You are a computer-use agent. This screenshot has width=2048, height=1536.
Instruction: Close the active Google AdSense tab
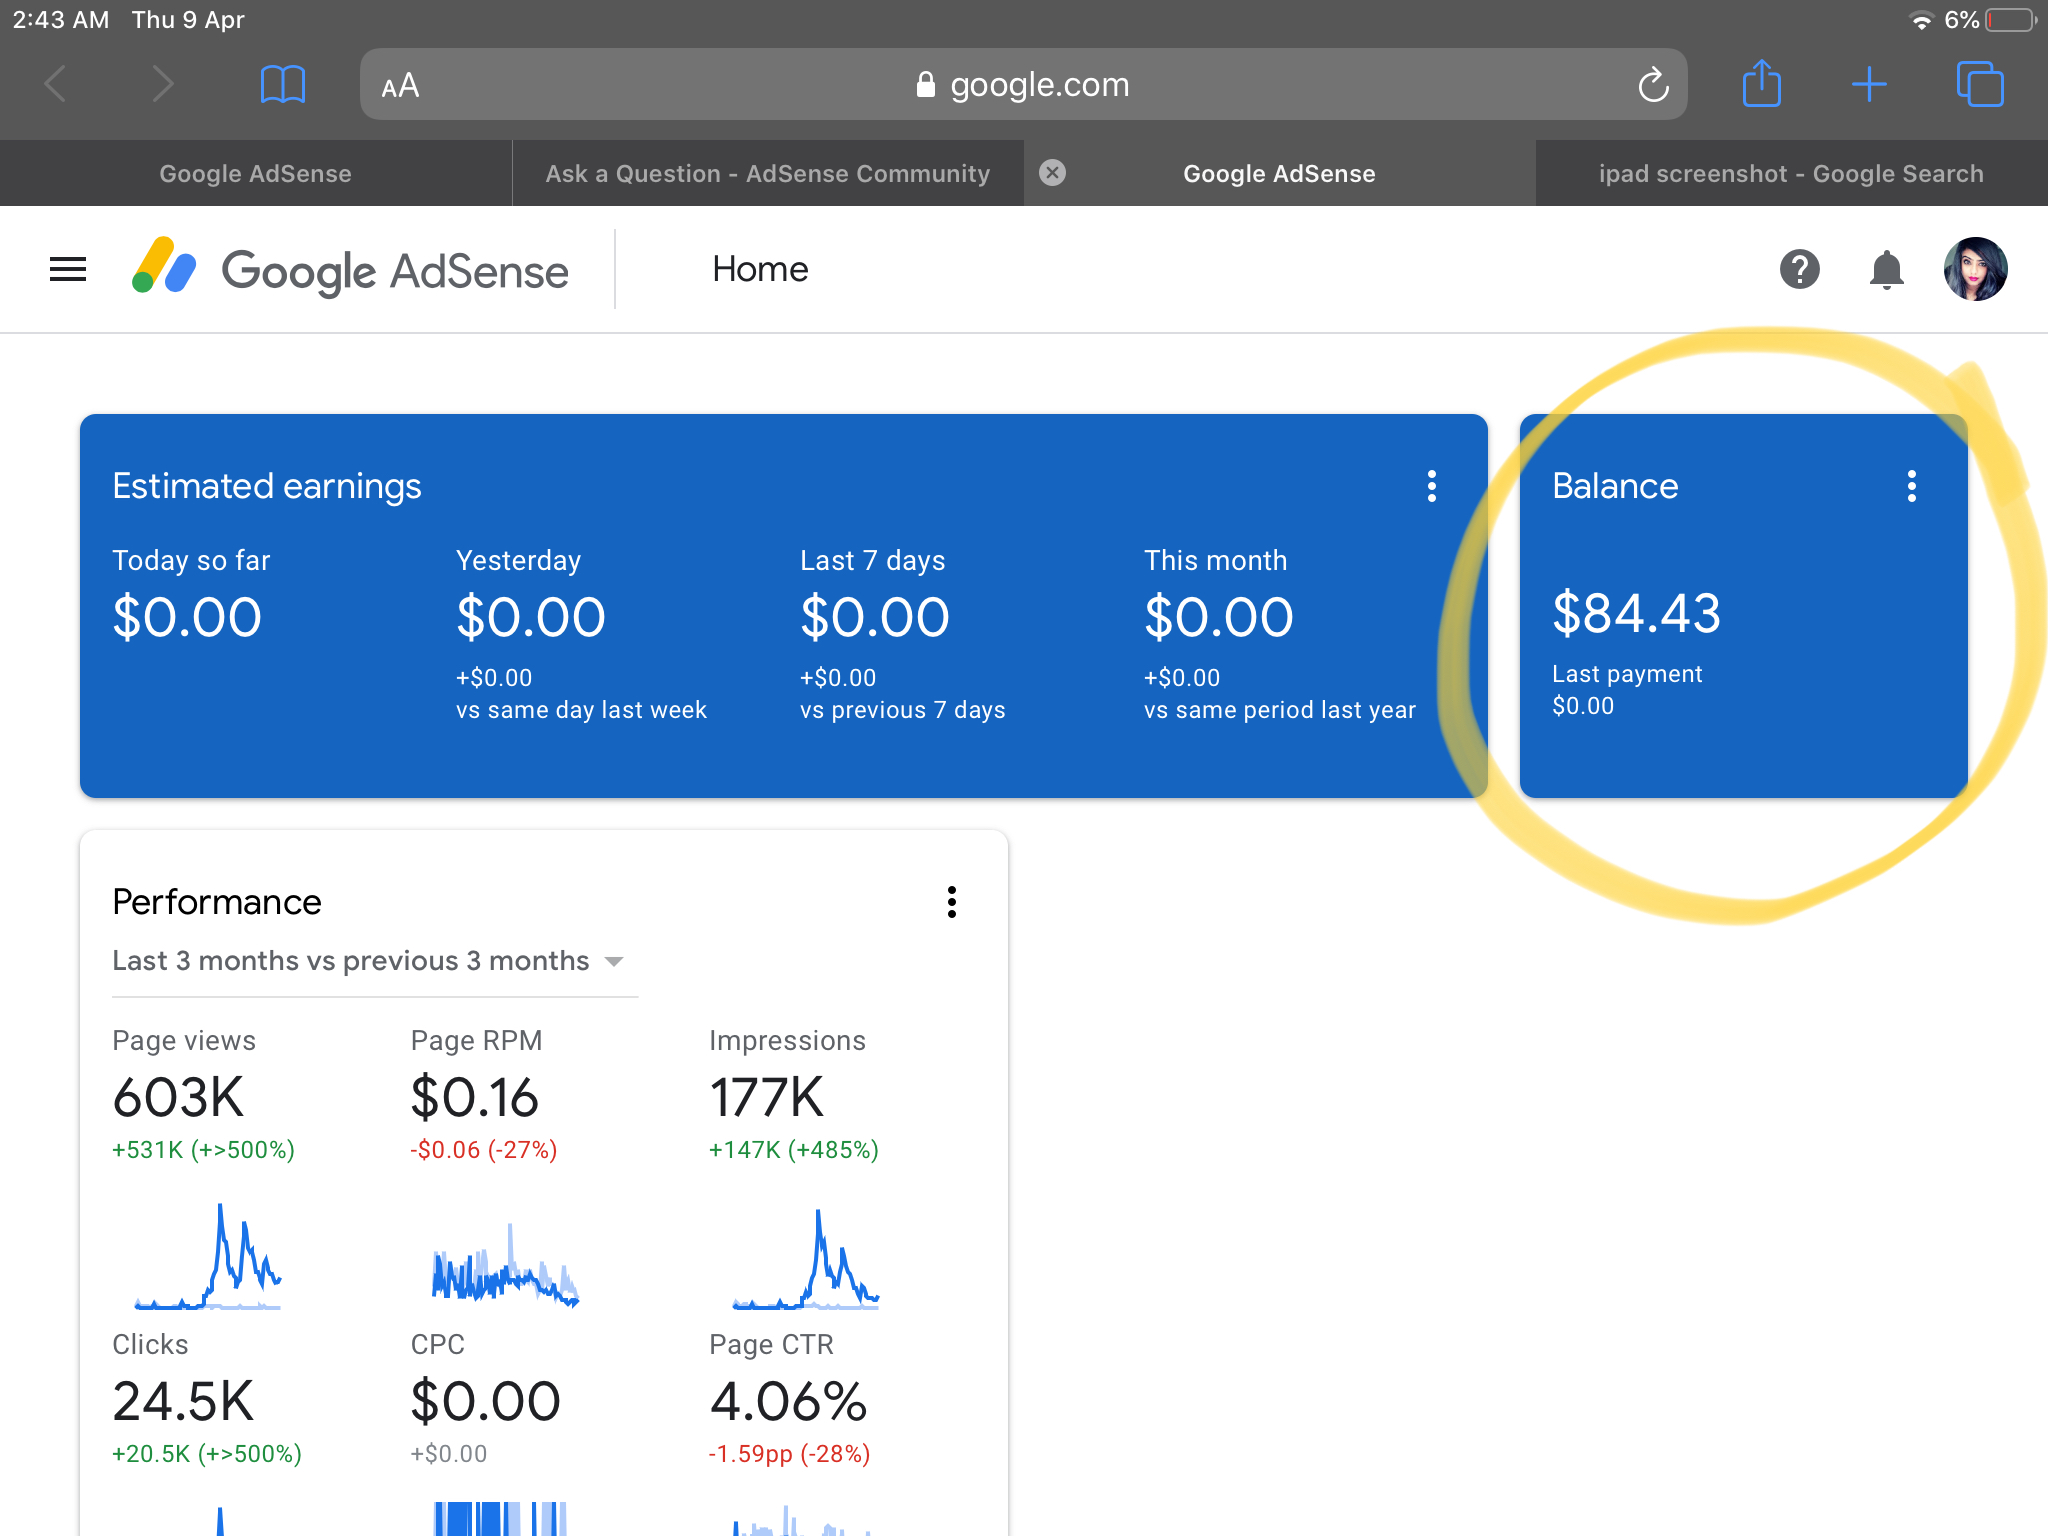(1052, 173)
